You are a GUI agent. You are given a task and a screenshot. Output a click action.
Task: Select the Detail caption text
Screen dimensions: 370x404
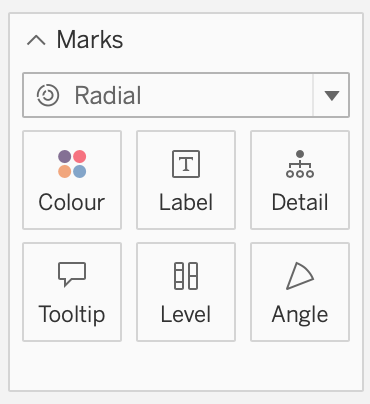click(x=300, y=202)
